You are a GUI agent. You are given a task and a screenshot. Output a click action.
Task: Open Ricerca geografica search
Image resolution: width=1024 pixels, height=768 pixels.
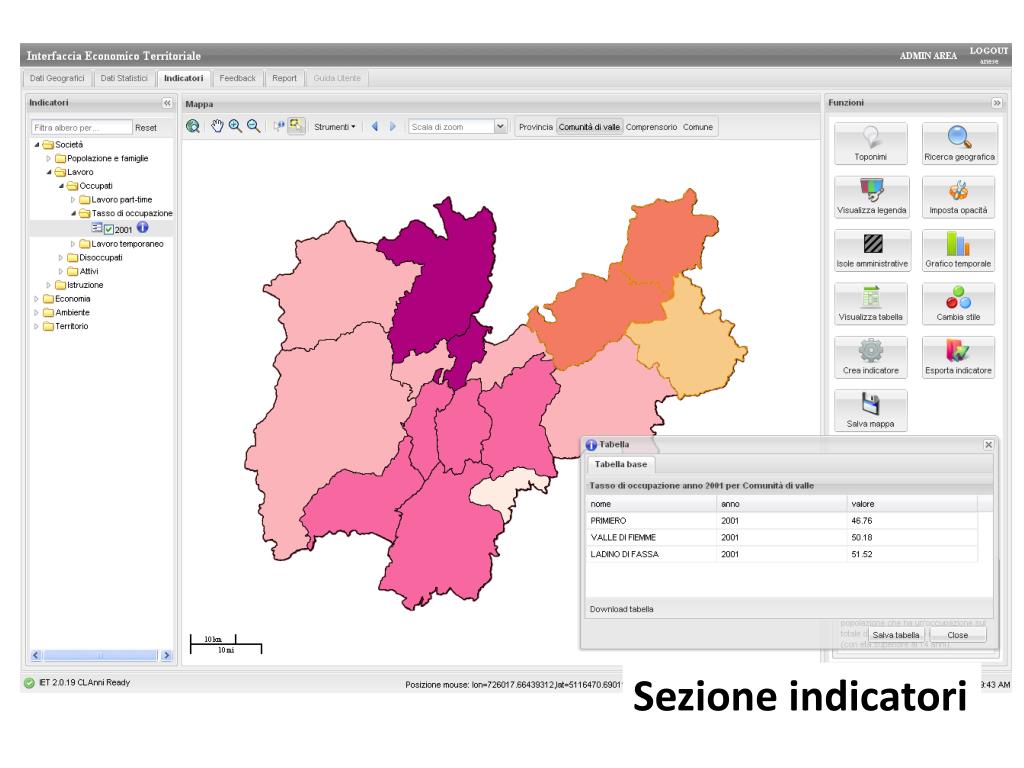pyautogui.click(x=959, y=143)
